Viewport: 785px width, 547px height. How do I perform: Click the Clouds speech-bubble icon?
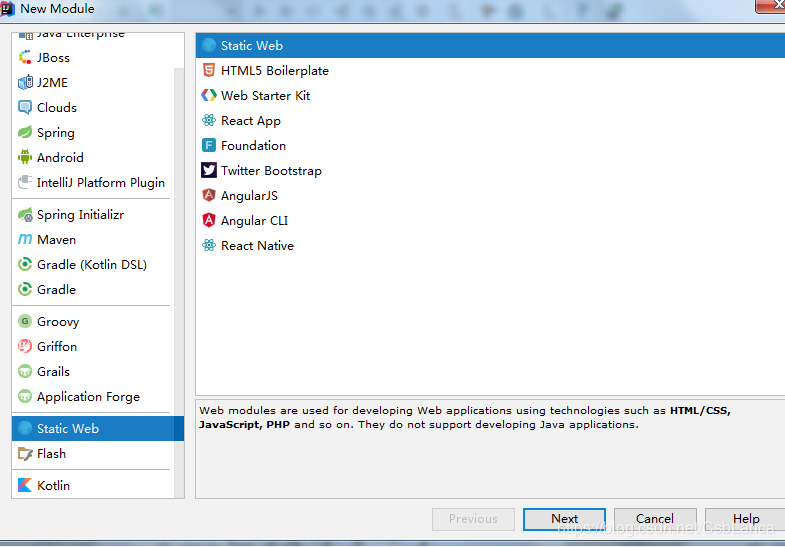pos(25,108)
